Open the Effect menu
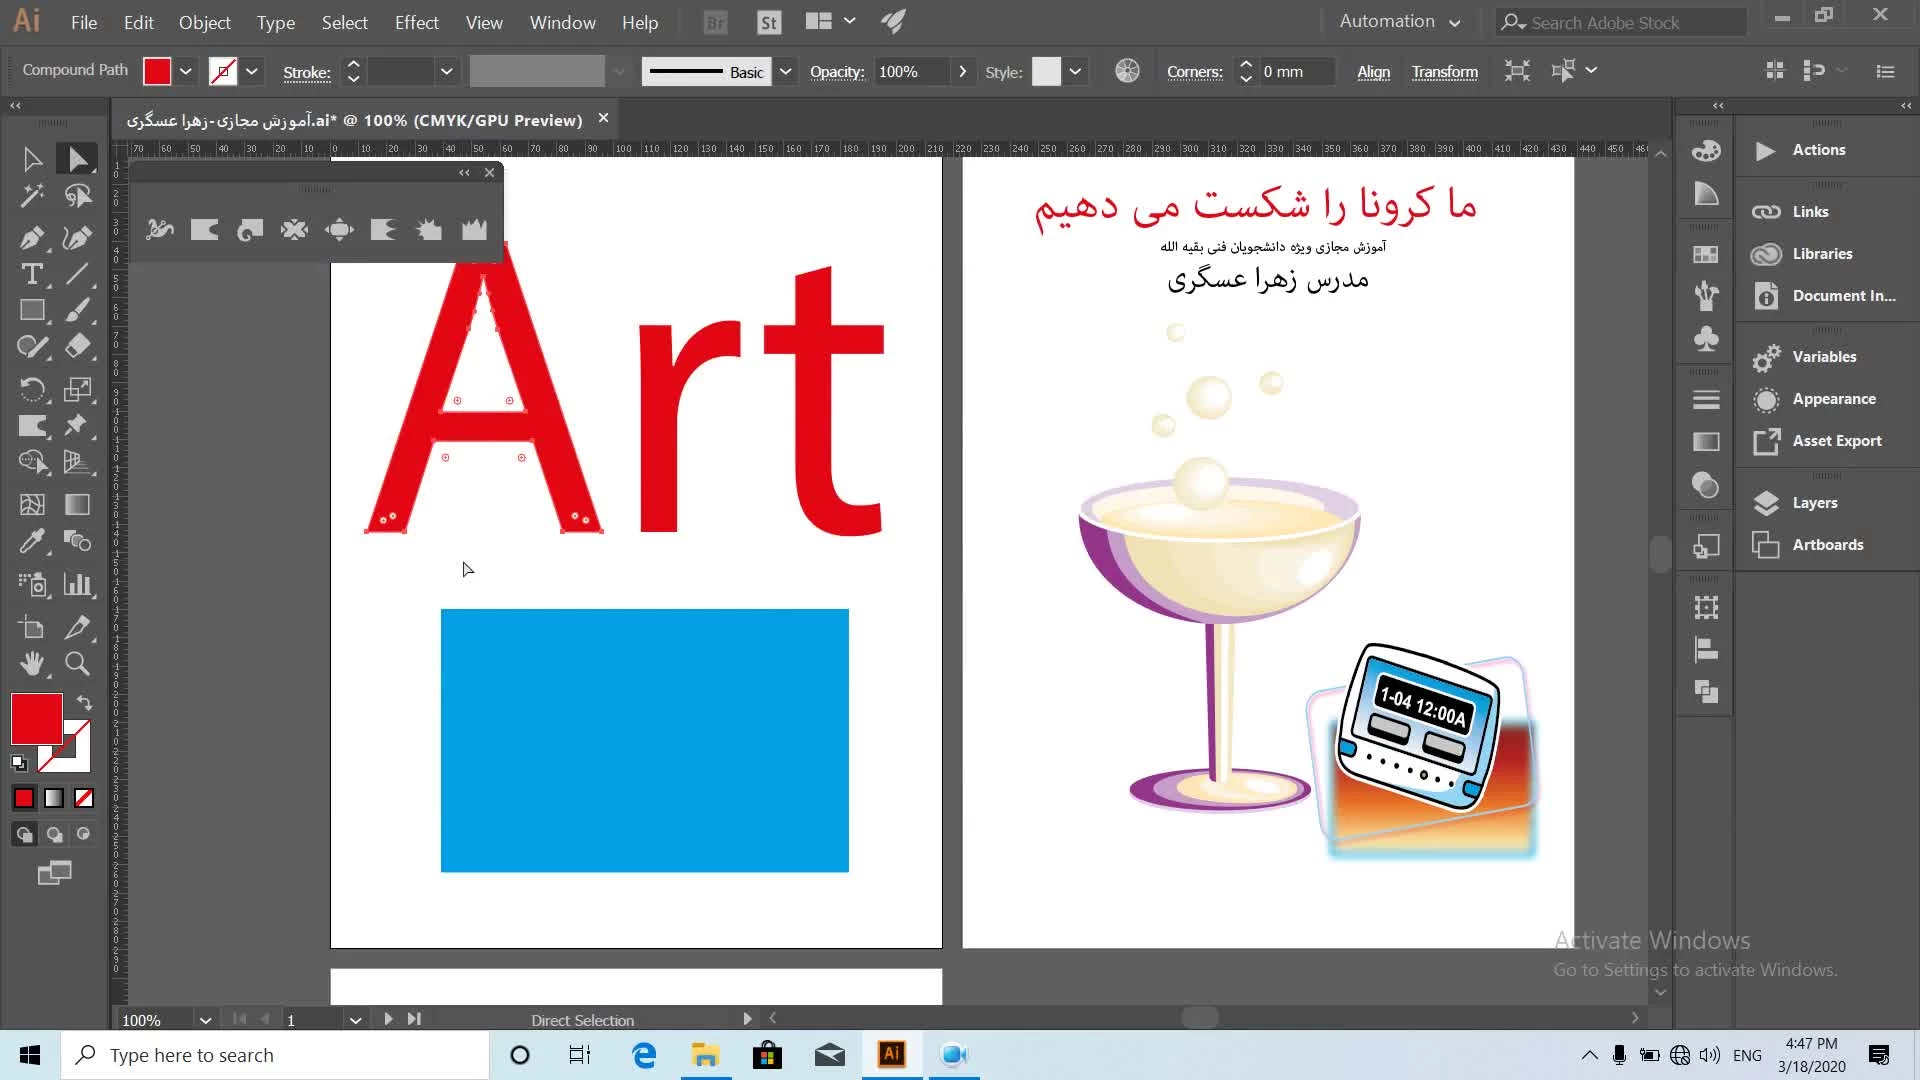1920x1080 pixels. 416,22
